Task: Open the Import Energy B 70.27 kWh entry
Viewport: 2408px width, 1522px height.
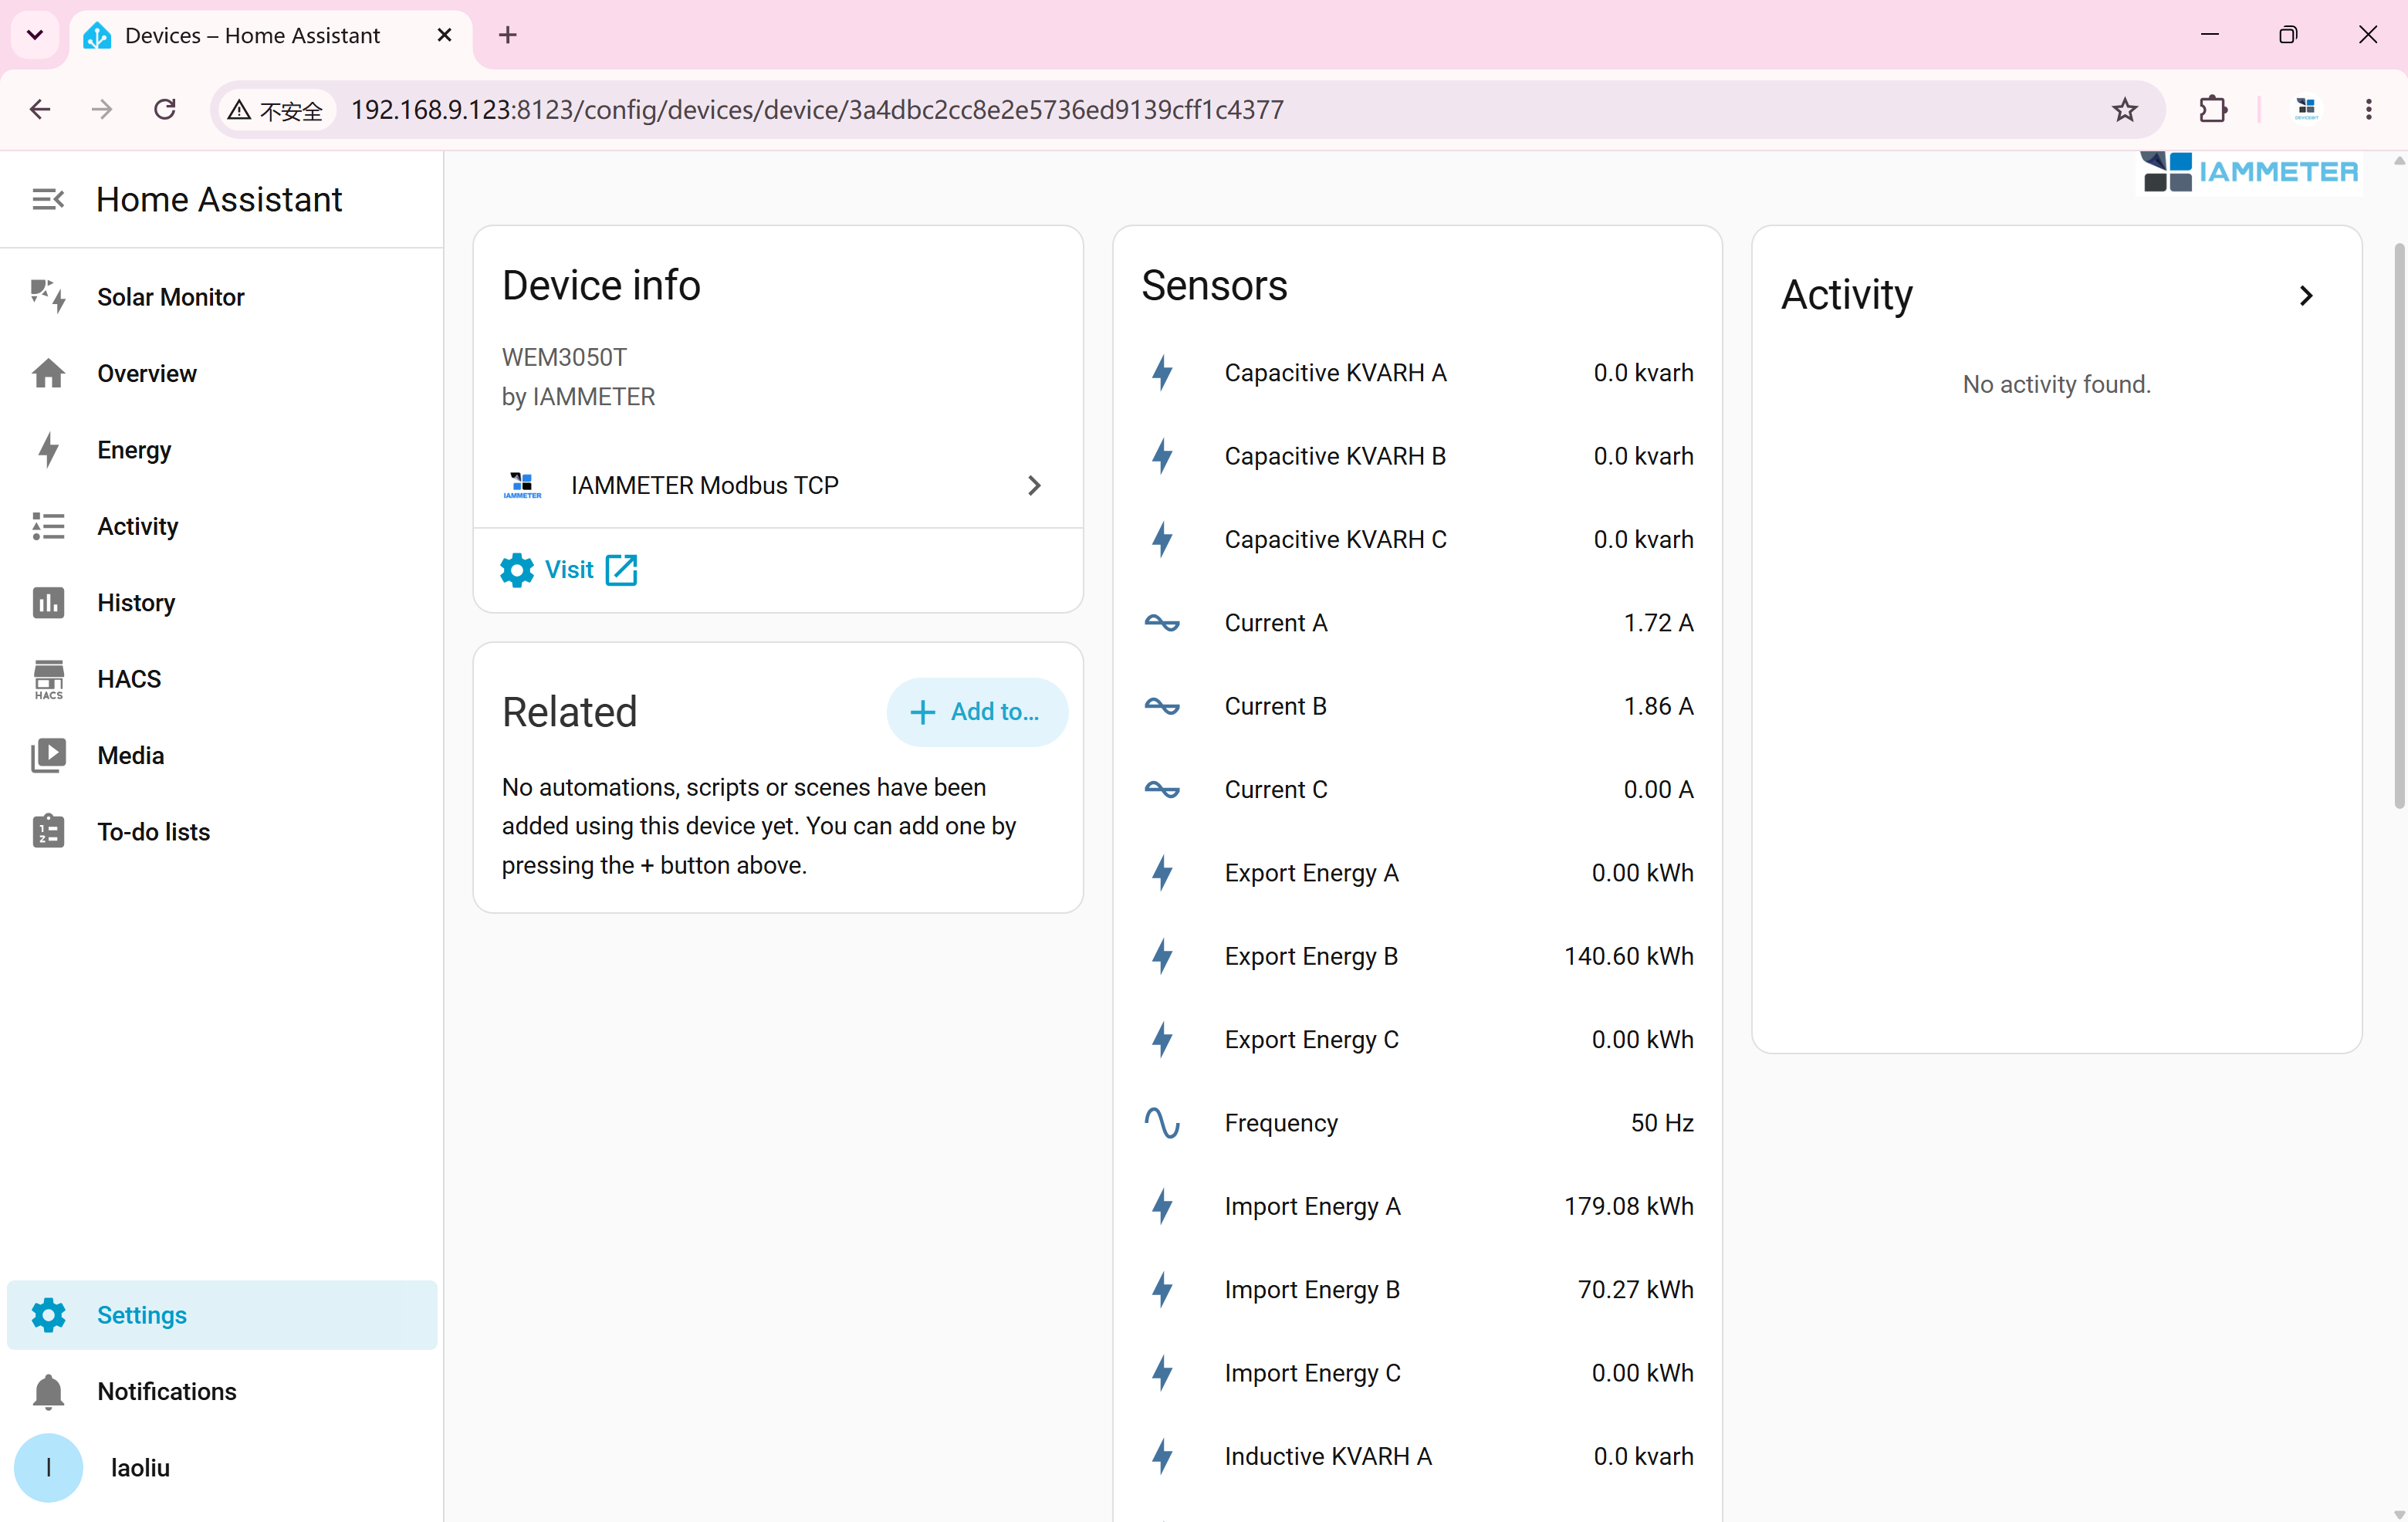Action: (x=1417, y=1290)
